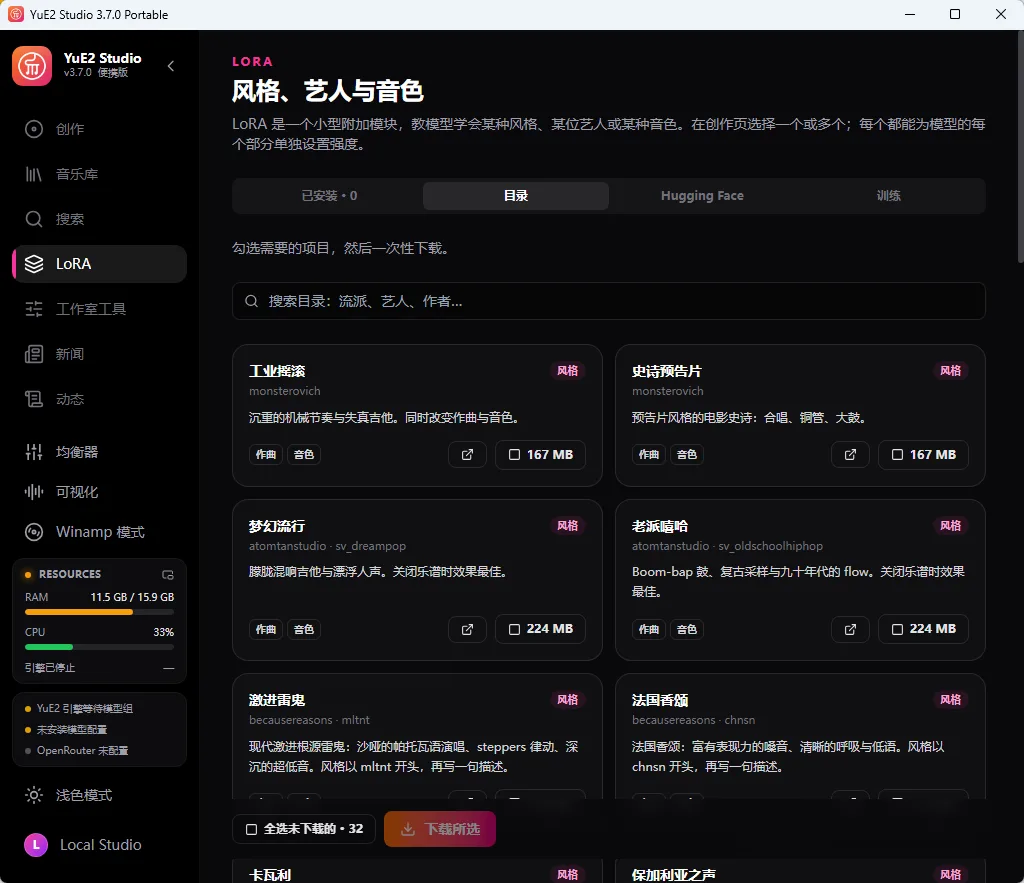
Task: Open external link for 史诗预告片
Action: (850, 455)
